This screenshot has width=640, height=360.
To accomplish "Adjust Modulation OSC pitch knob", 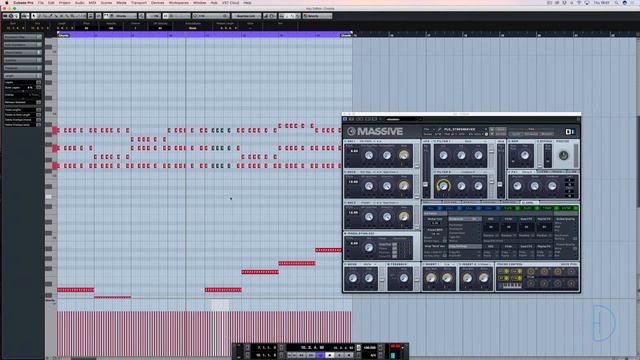I will tap(369, 247).
